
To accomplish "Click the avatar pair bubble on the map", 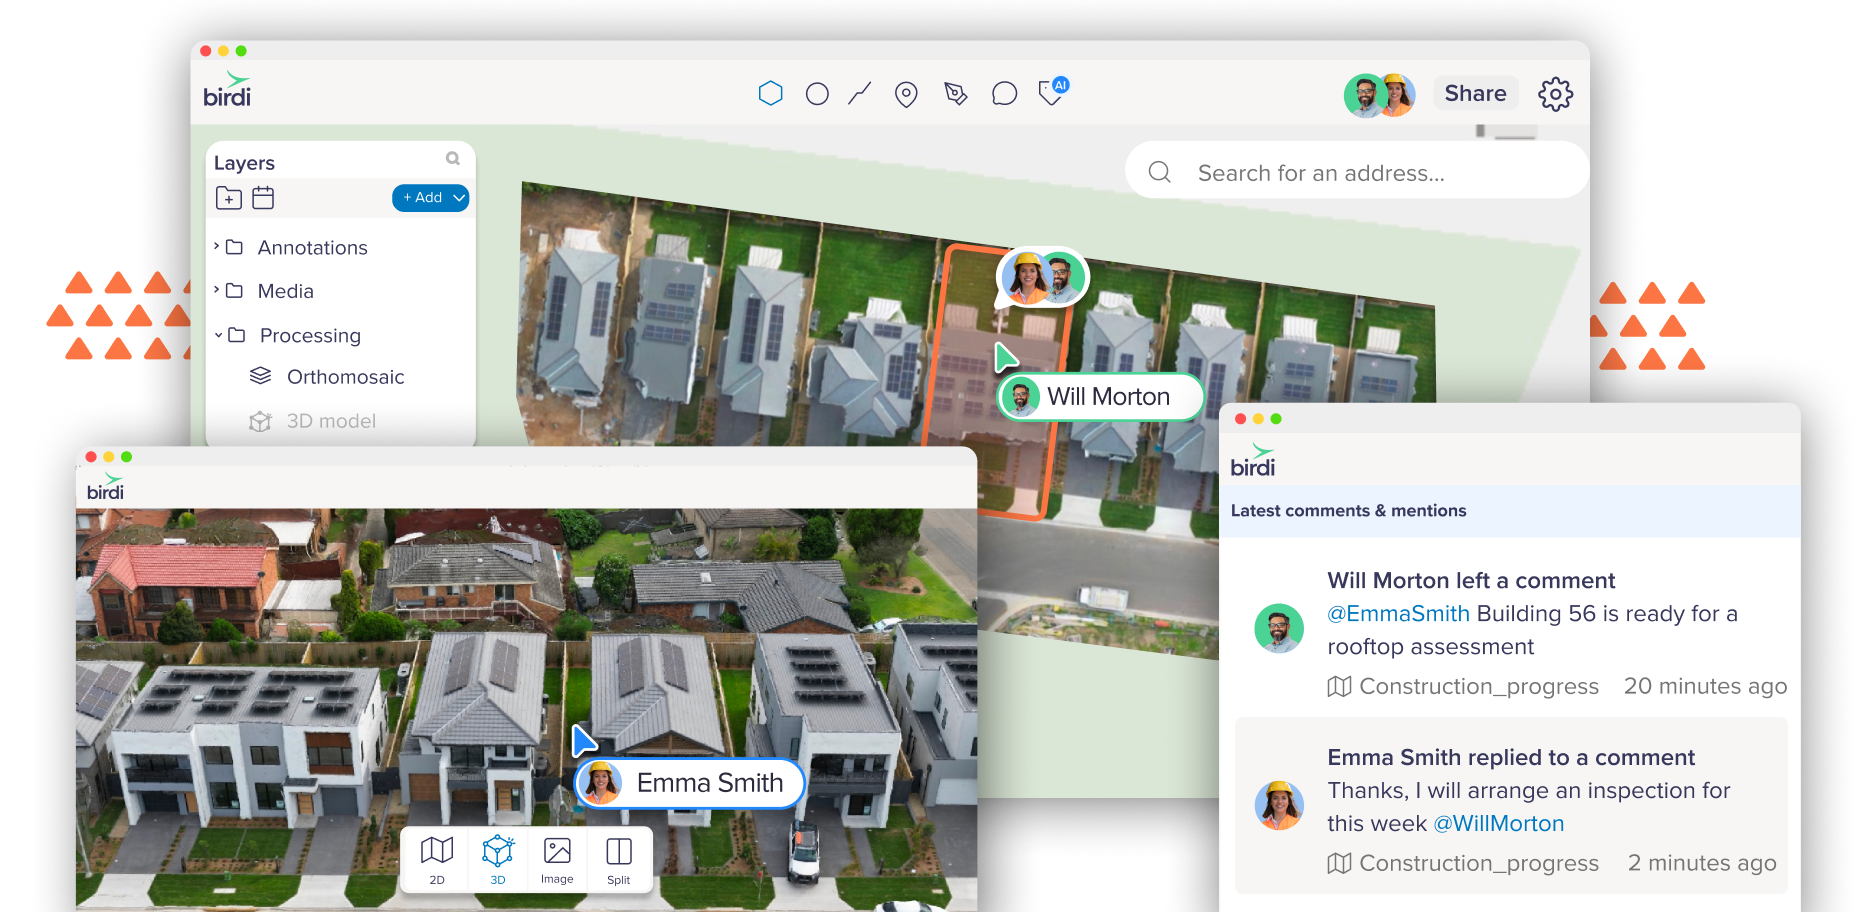I will 1044,277.
